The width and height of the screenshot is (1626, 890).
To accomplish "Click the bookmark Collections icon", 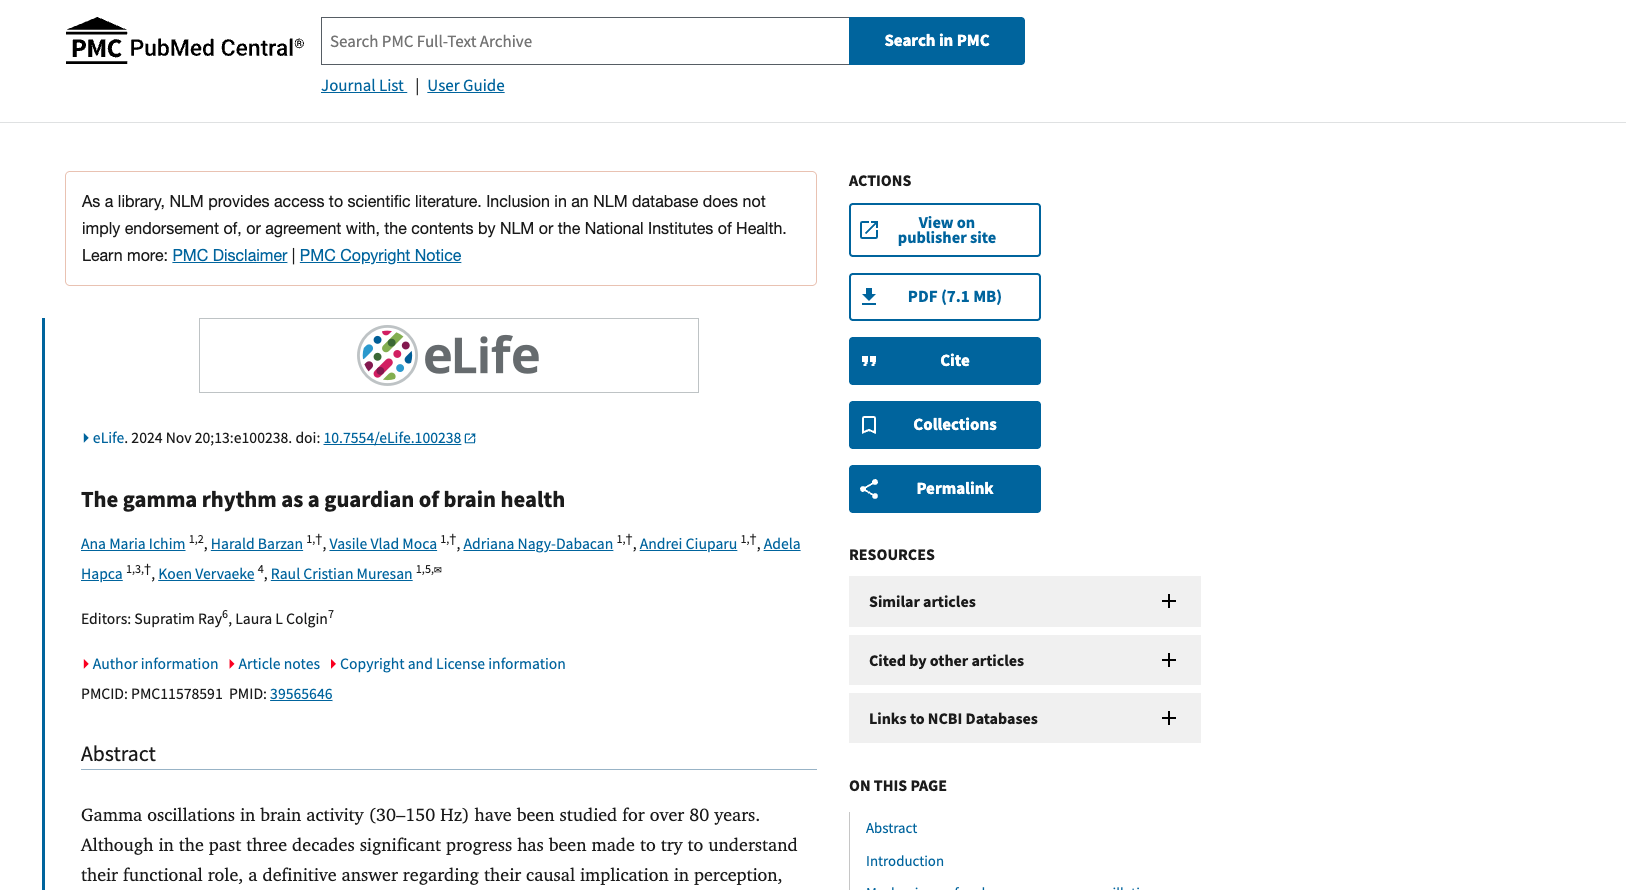I will tap(870, 425).
